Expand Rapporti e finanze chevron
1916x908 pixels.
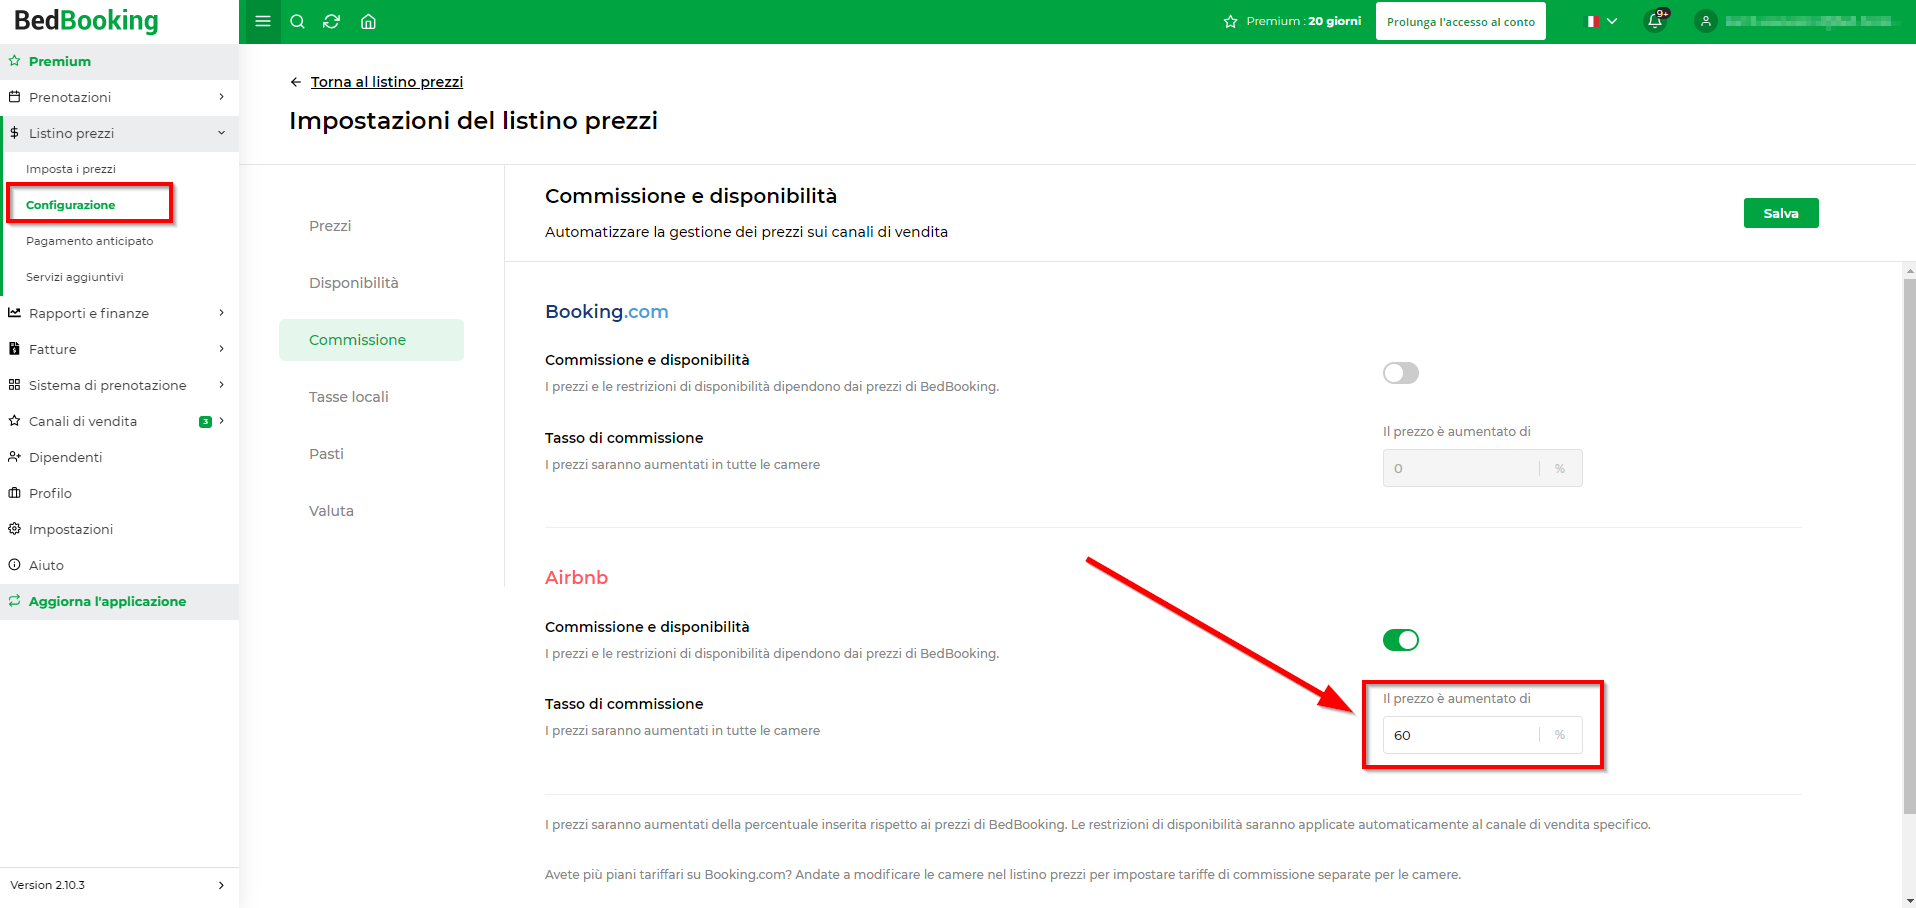221,313
